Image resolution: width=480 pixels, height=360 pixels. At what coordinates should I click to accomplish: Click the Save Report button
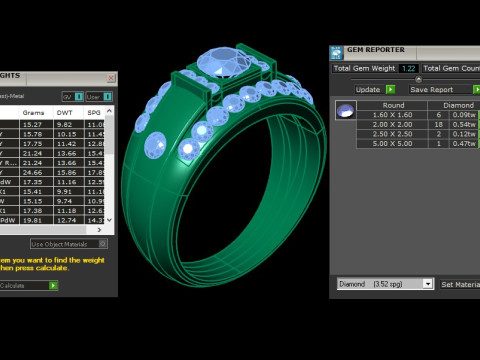(445, 89)
